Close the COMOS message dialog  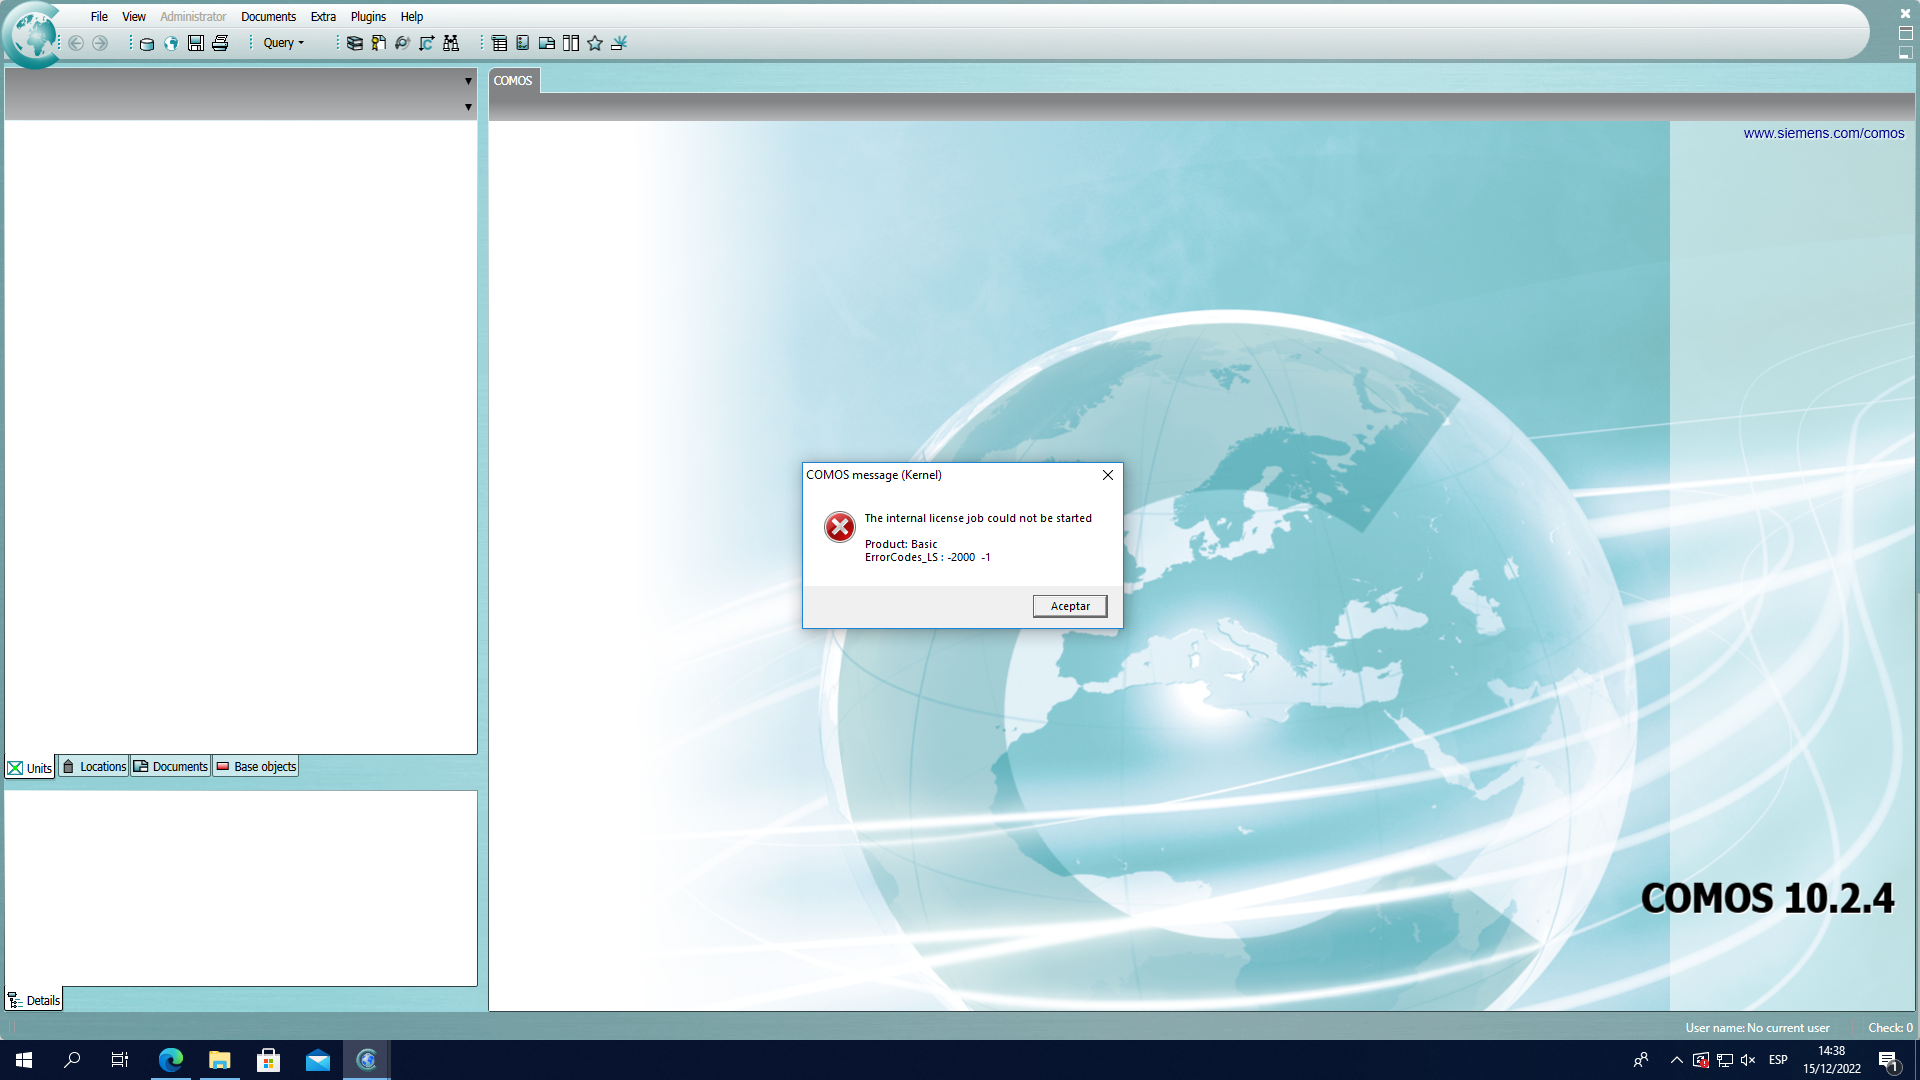click(x=1107, y=475)
